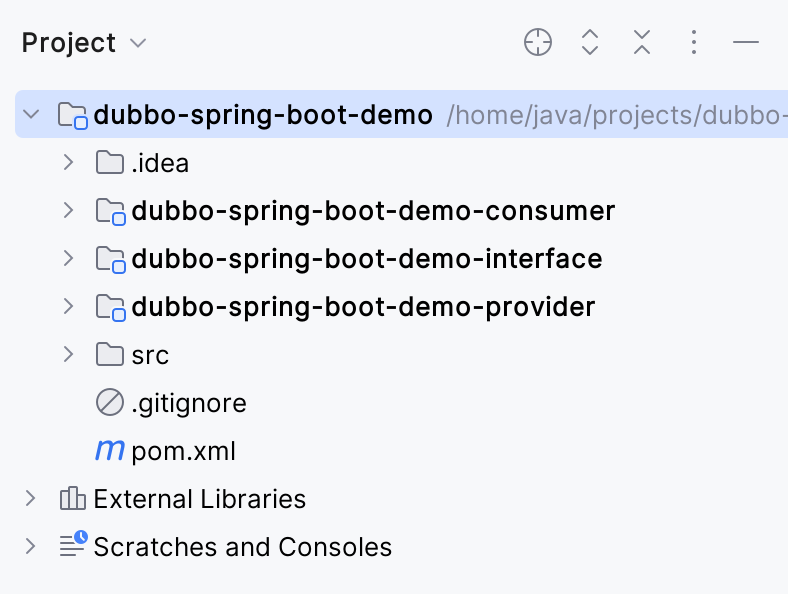788x594 pixels.
Task: Hide the Project tool window
Action: (746, 42)
